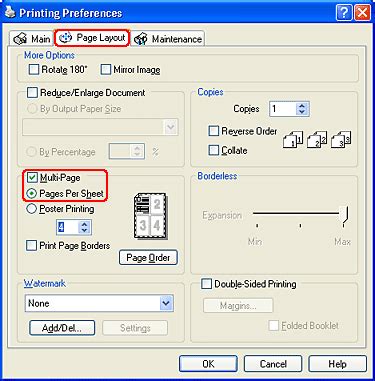Image resolution: width=375 pixels, height=381 pixels.
Task: Open the Watermark dropdown list
Action: click(166, 303)
